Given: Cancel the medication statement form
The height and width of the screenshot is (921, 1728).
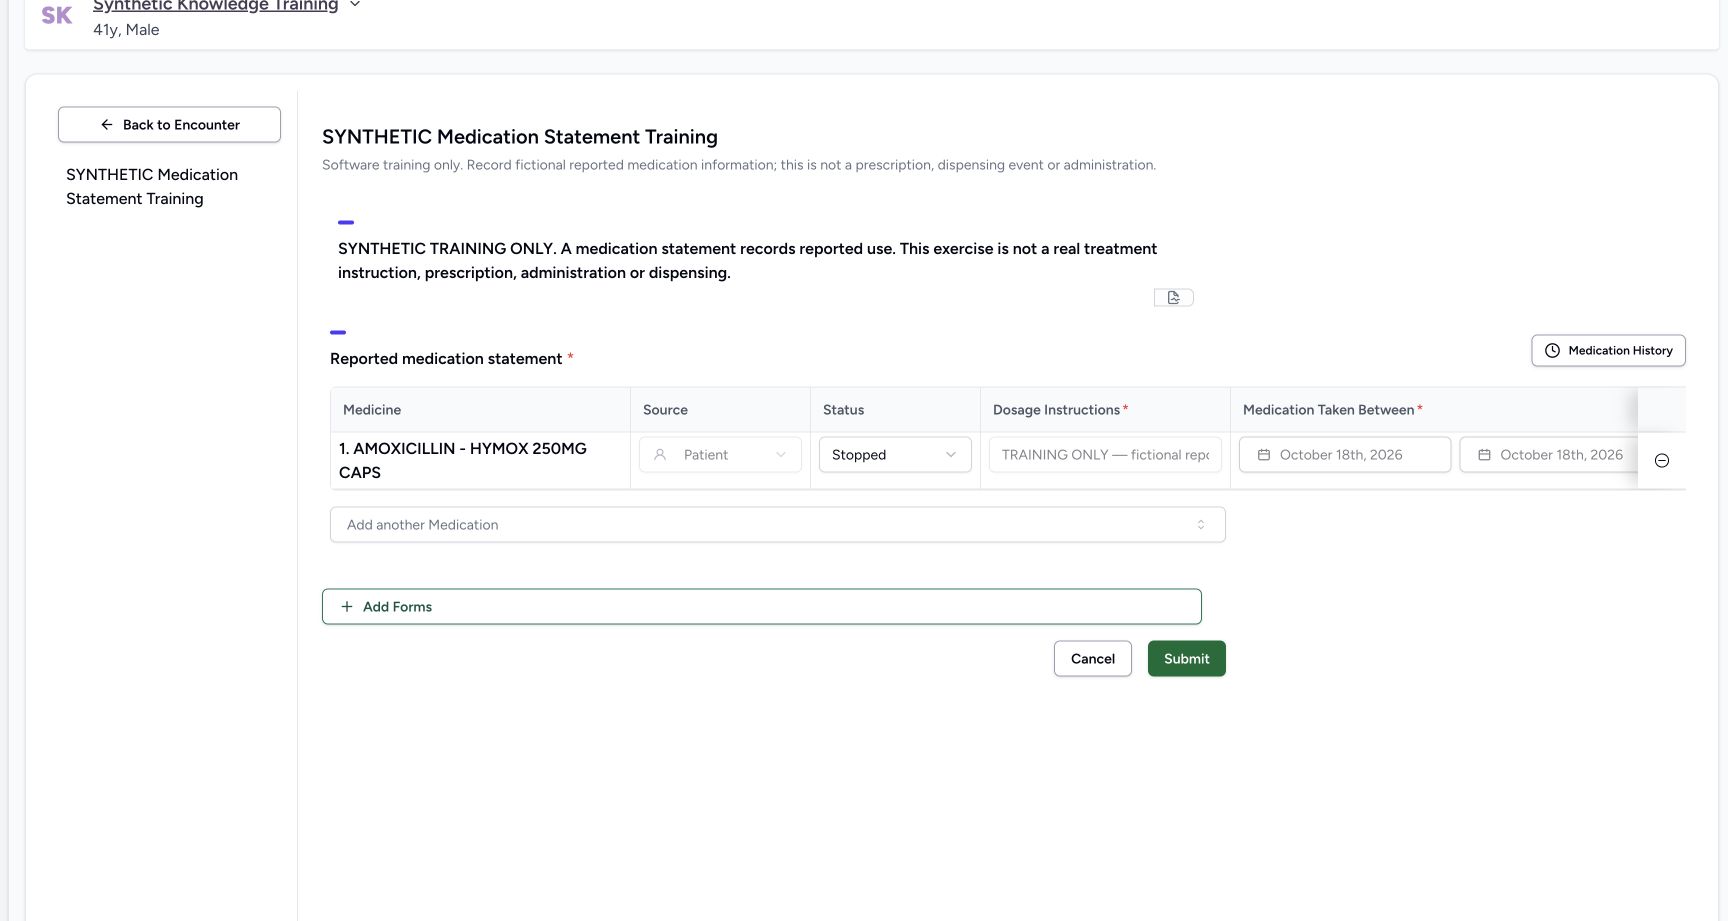Looking at the screenshot, I should tap(1092, 659).
